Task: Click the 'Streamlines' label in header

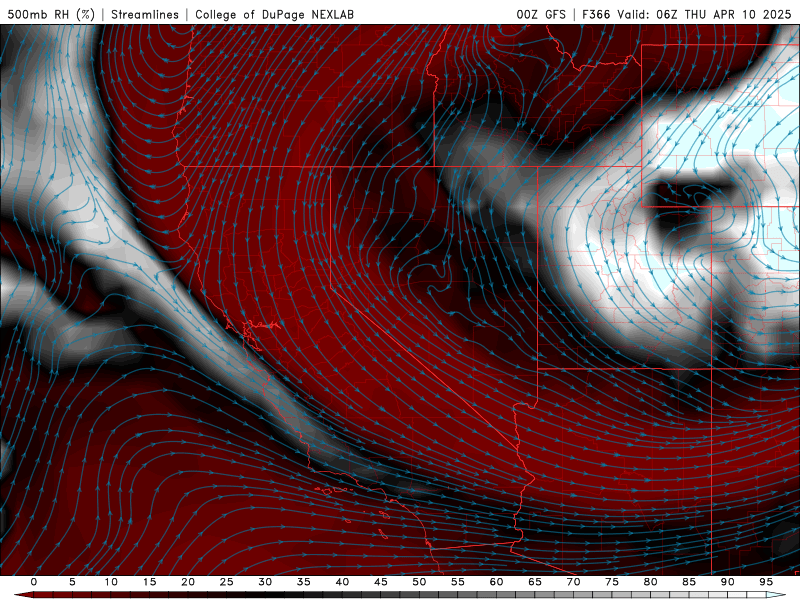Action: (145, 14)
